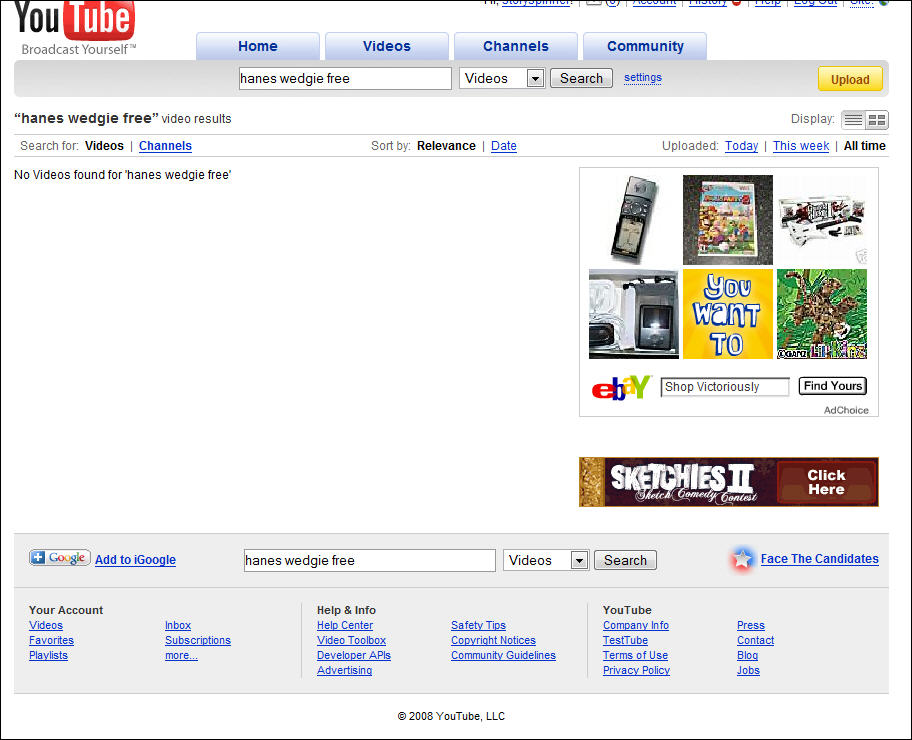The height and width of the screenshot is (740, 912).
Task: Open Developer APIs link
Action: coord(354,656)
